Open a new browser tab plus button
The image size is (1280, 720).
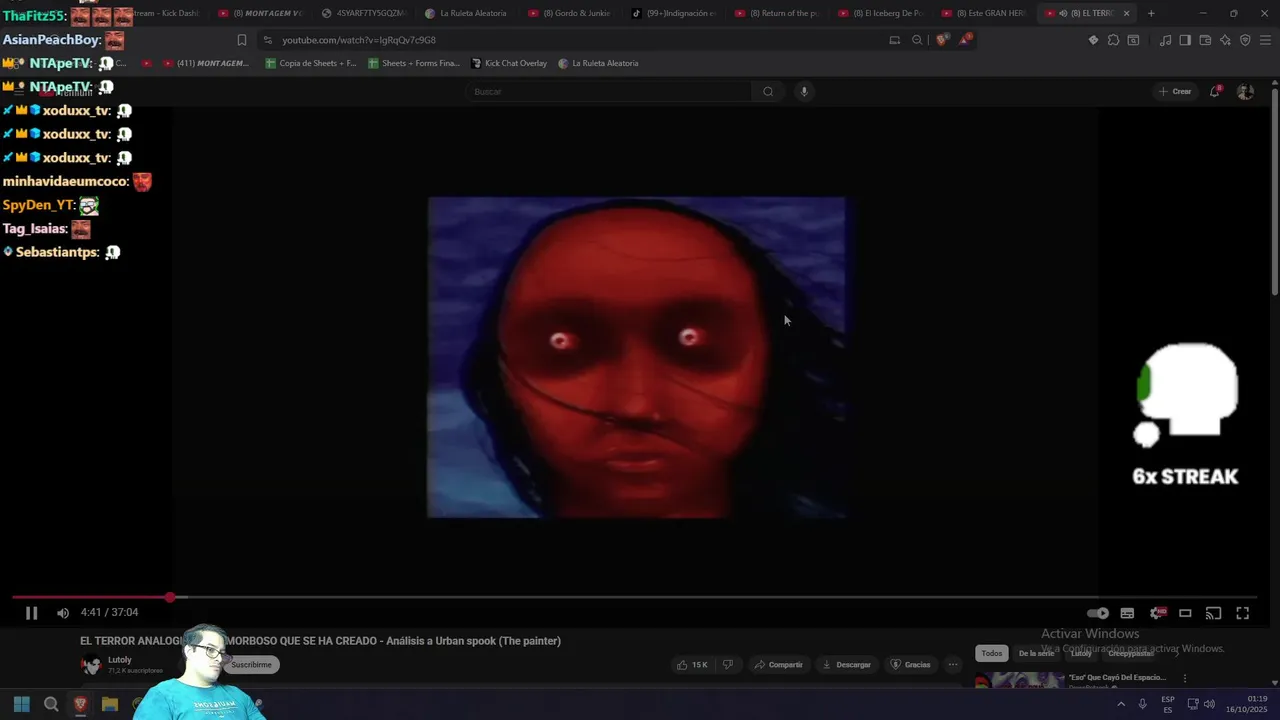[x=1151, y=13]
